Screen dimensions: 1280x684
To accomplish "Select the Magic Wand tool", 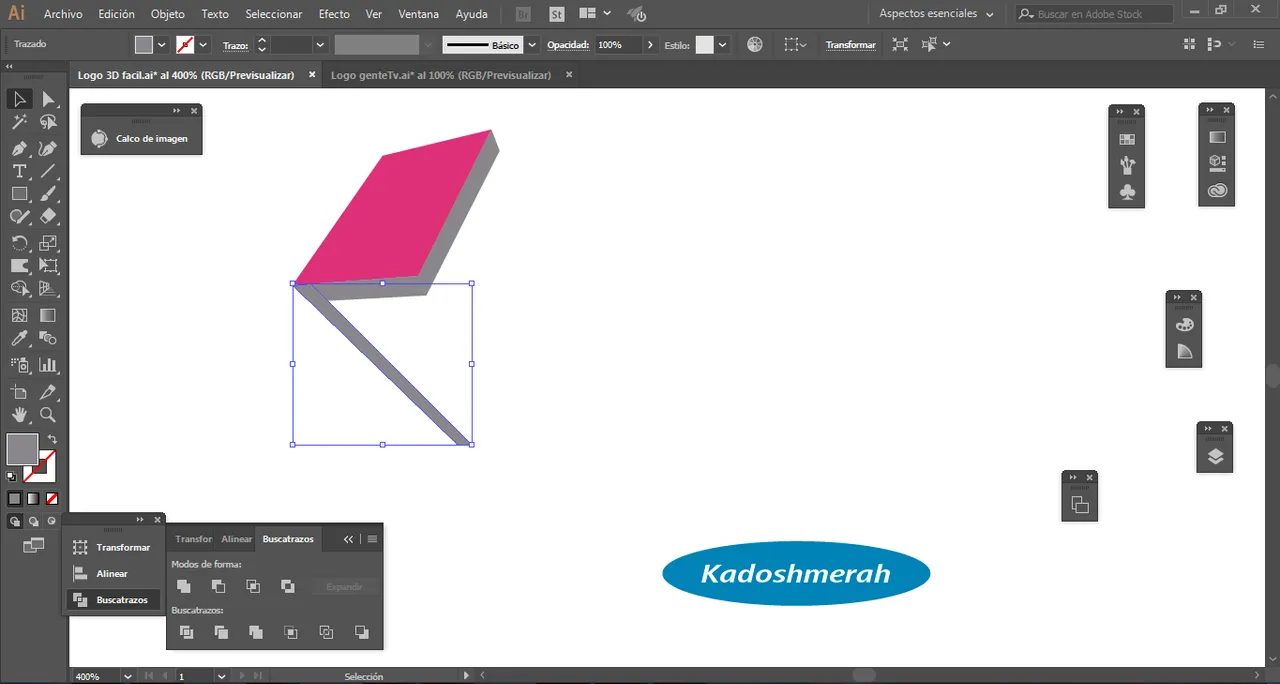I will [19, 122].
